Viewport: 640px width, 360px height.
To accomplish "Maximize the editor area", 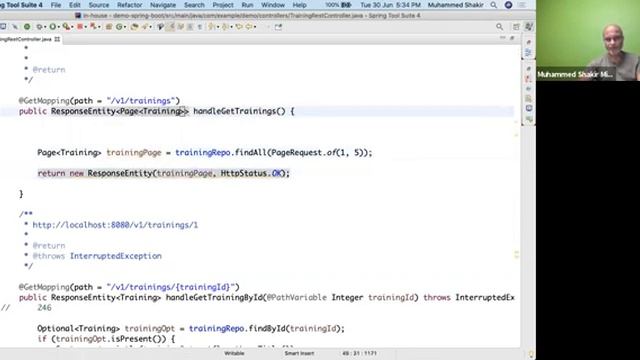I will point(512,38).
